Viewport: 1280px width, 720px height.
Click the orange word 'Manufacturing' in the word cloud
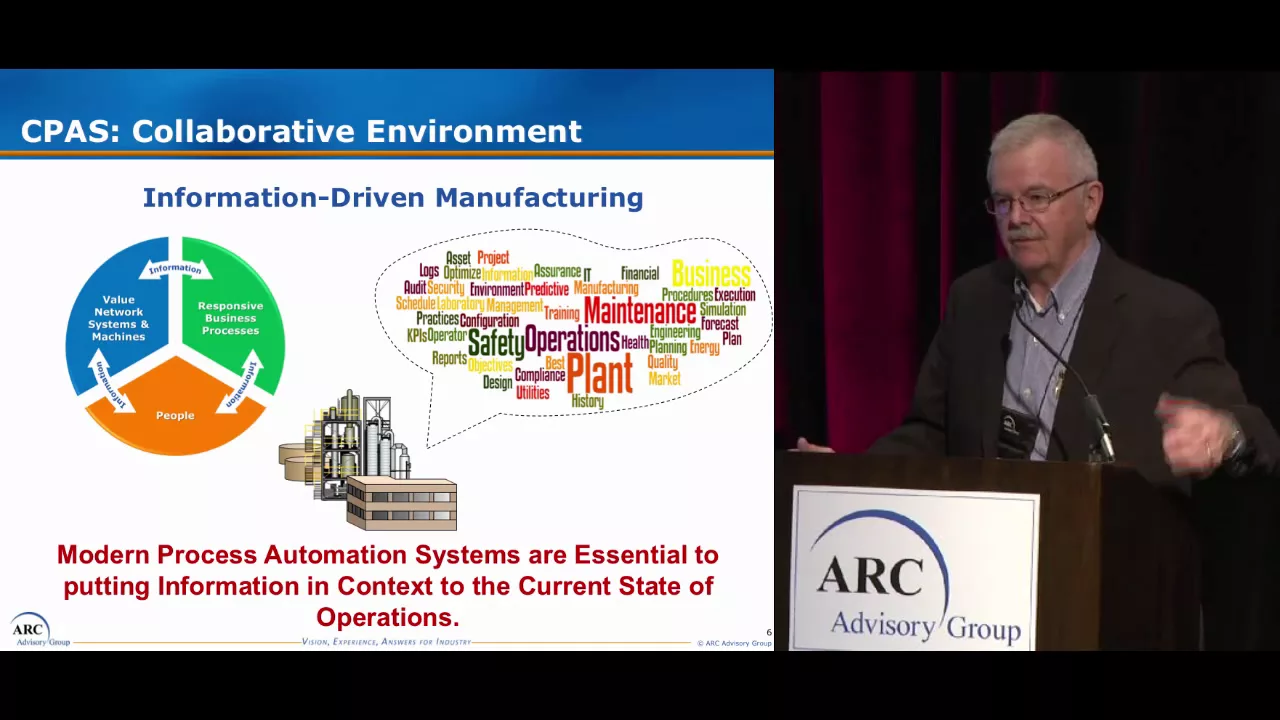click(x=606, y=289)
